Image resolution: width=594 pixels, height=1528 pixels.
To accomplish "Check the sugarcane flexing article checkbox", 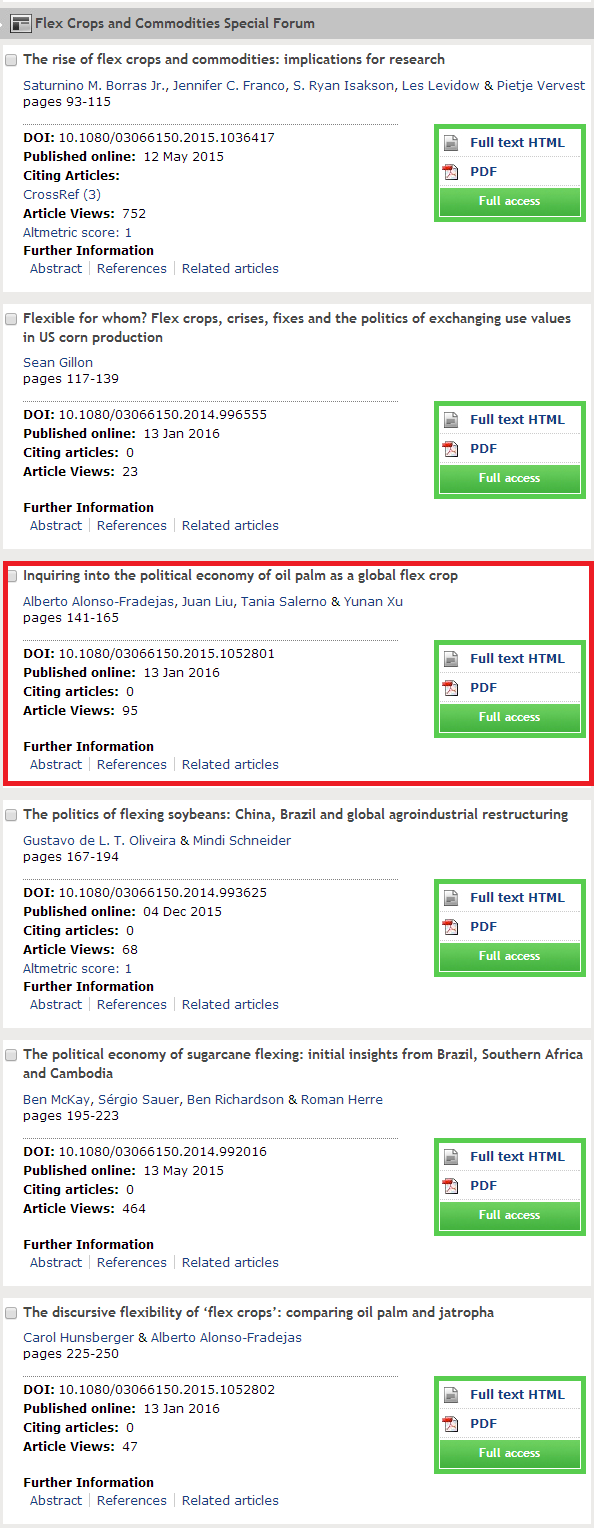I will (12, 1055).
